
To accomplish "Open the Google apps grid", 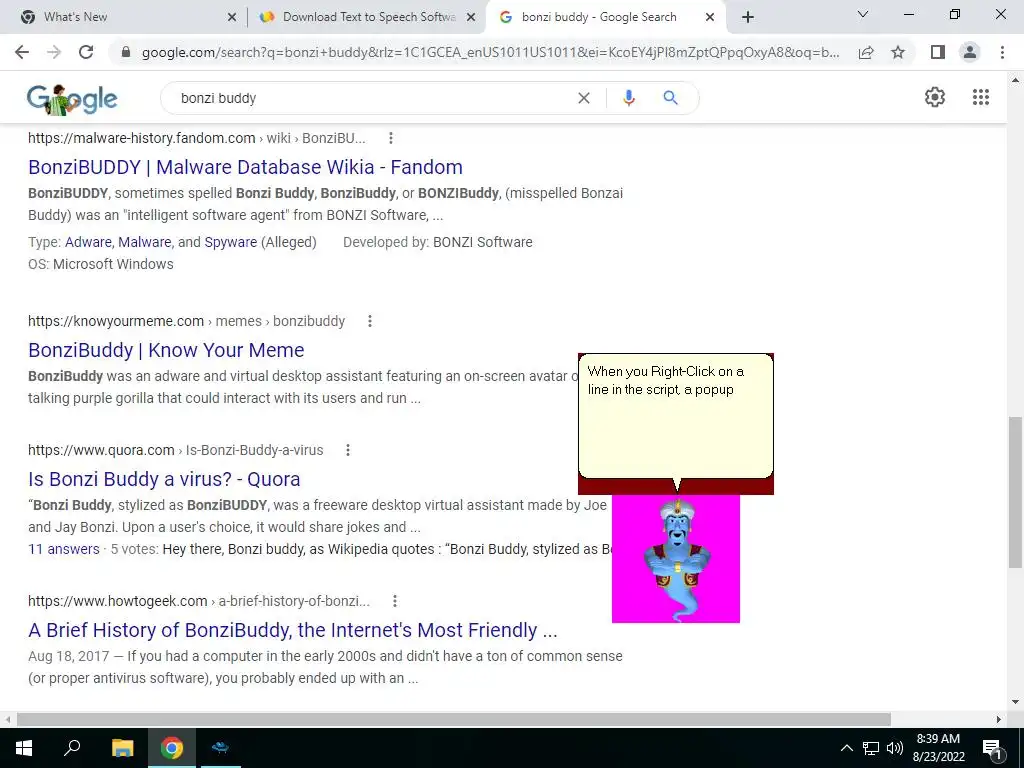I will (980, 97).
